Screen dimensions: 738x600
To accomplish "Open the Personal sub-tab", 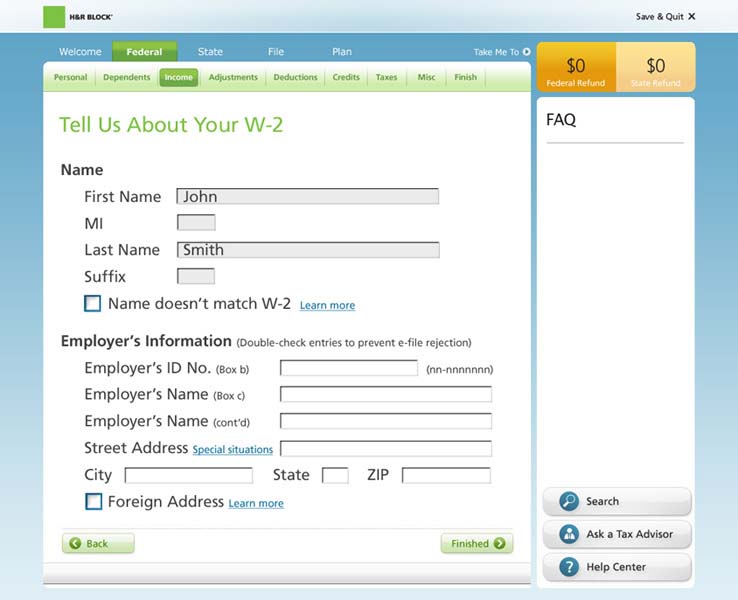I will click(x=71, y=77).
